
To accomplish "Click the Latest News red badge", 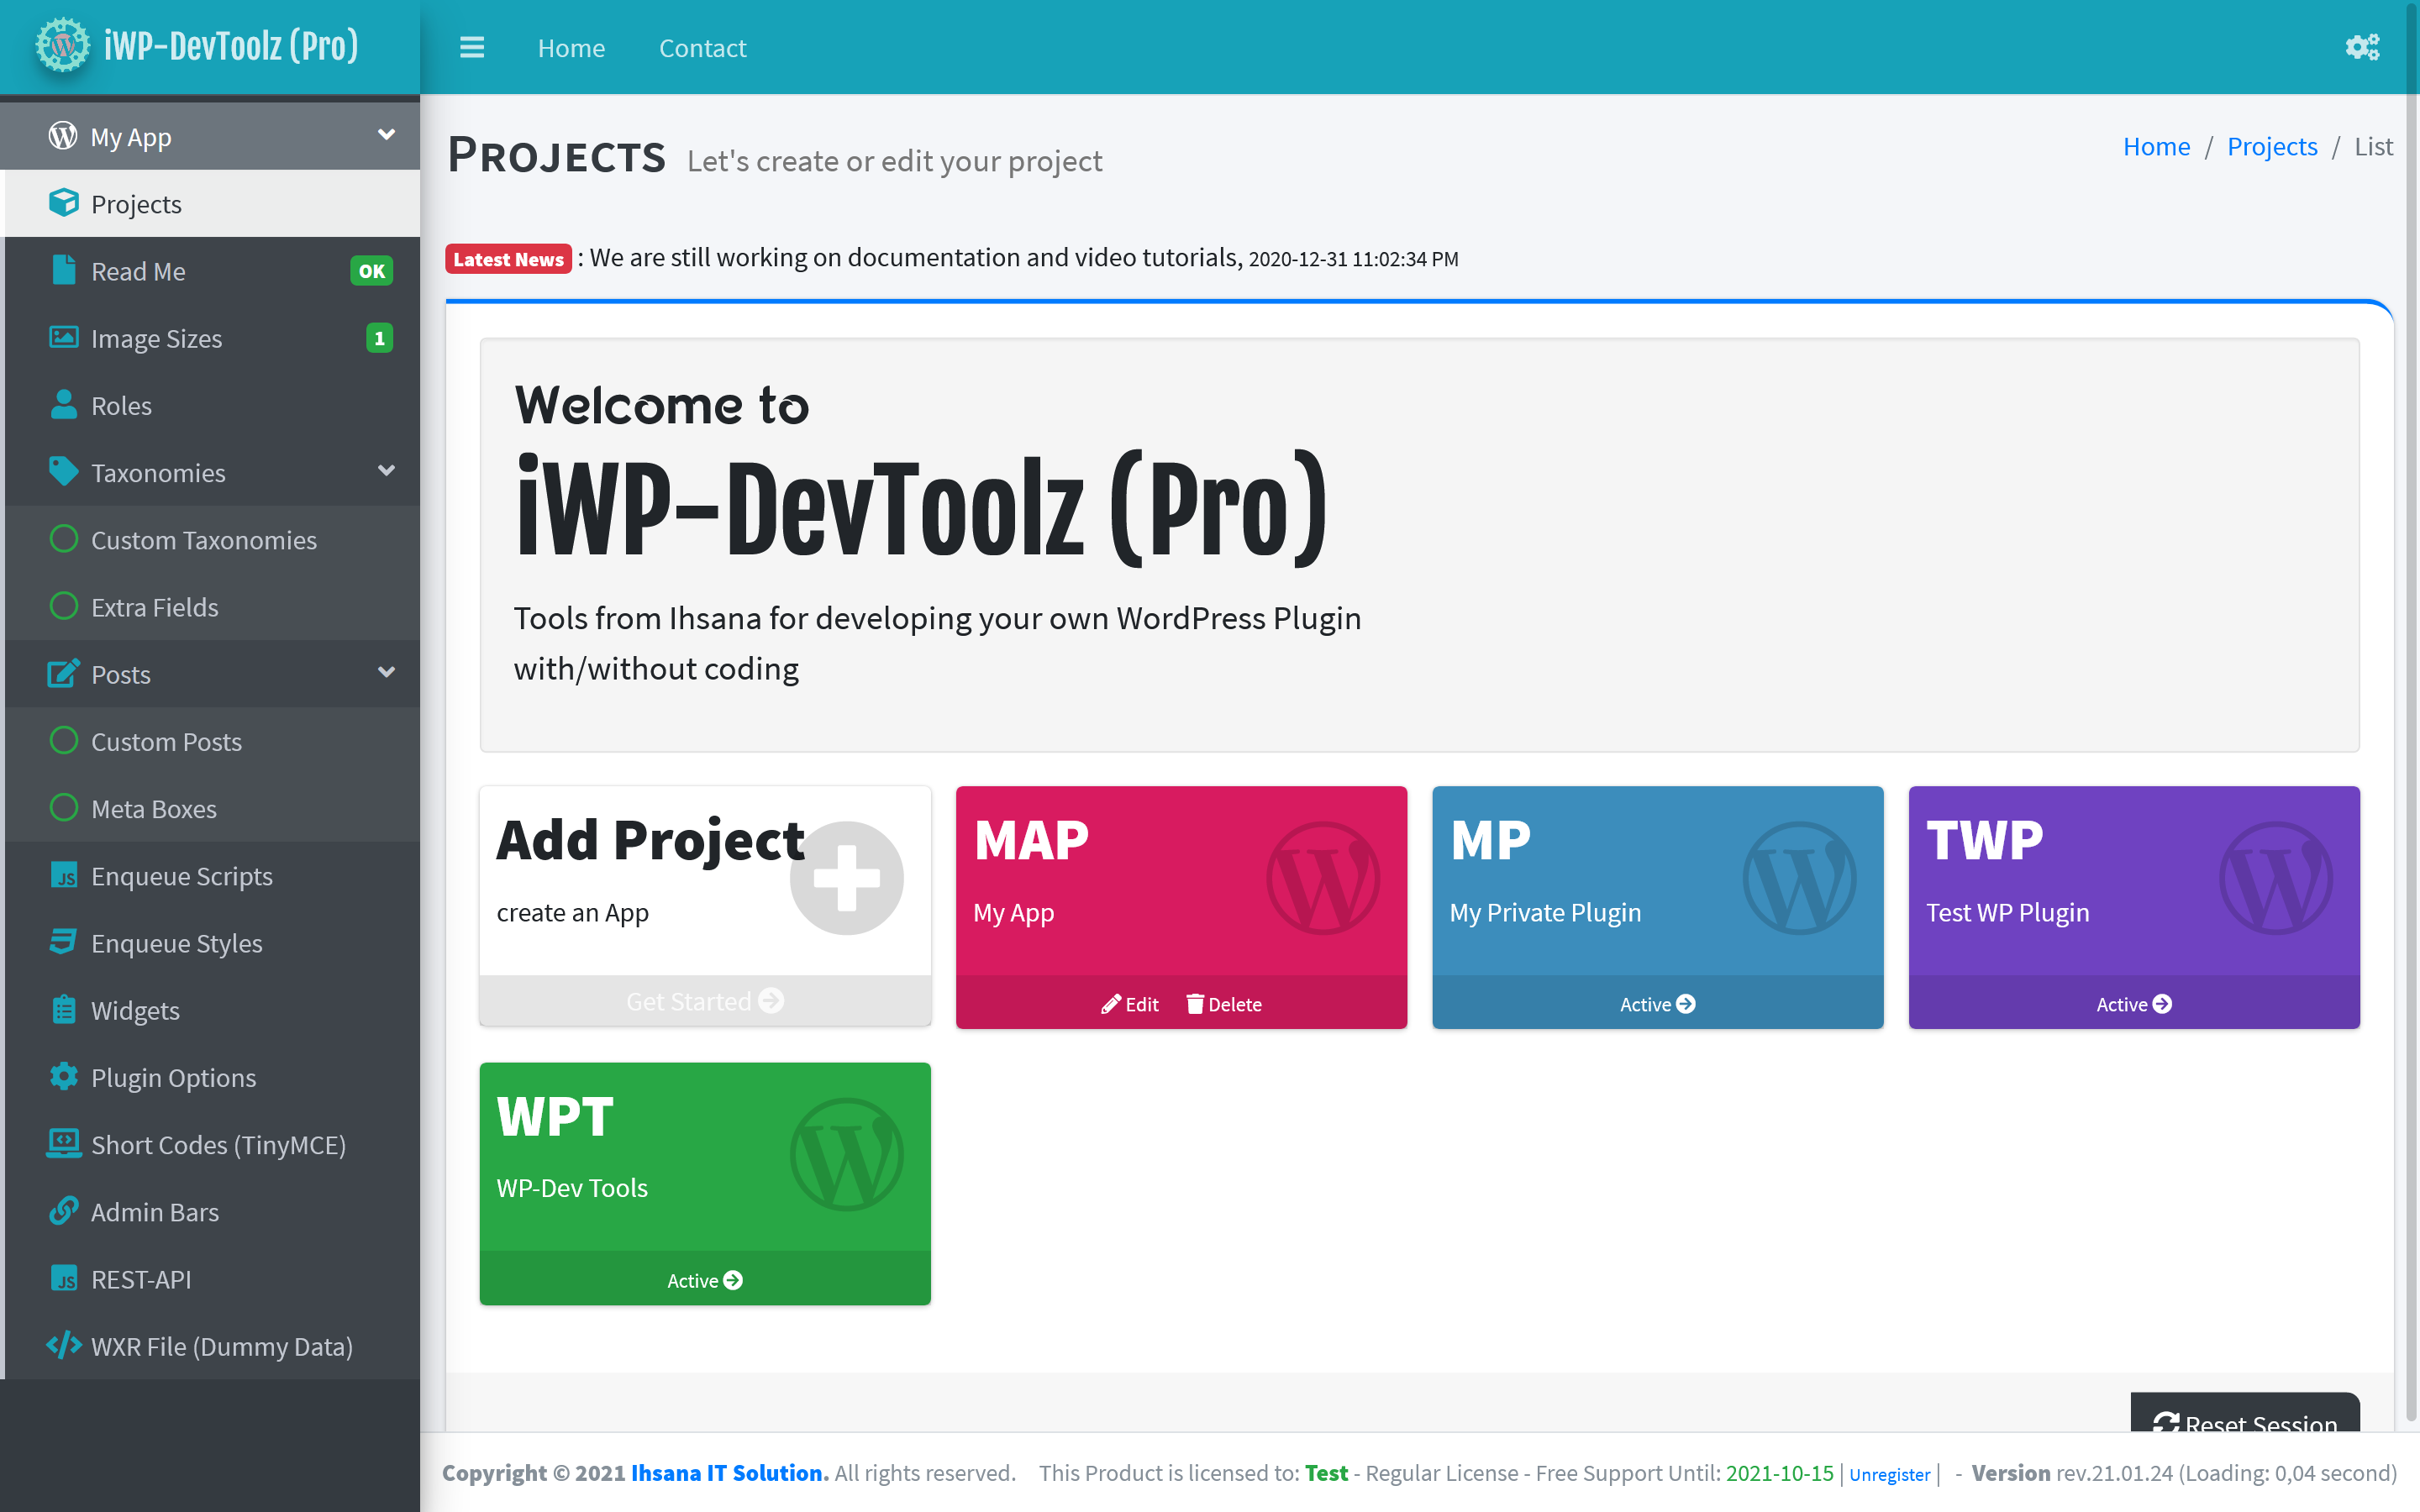I will click(508, 259).
